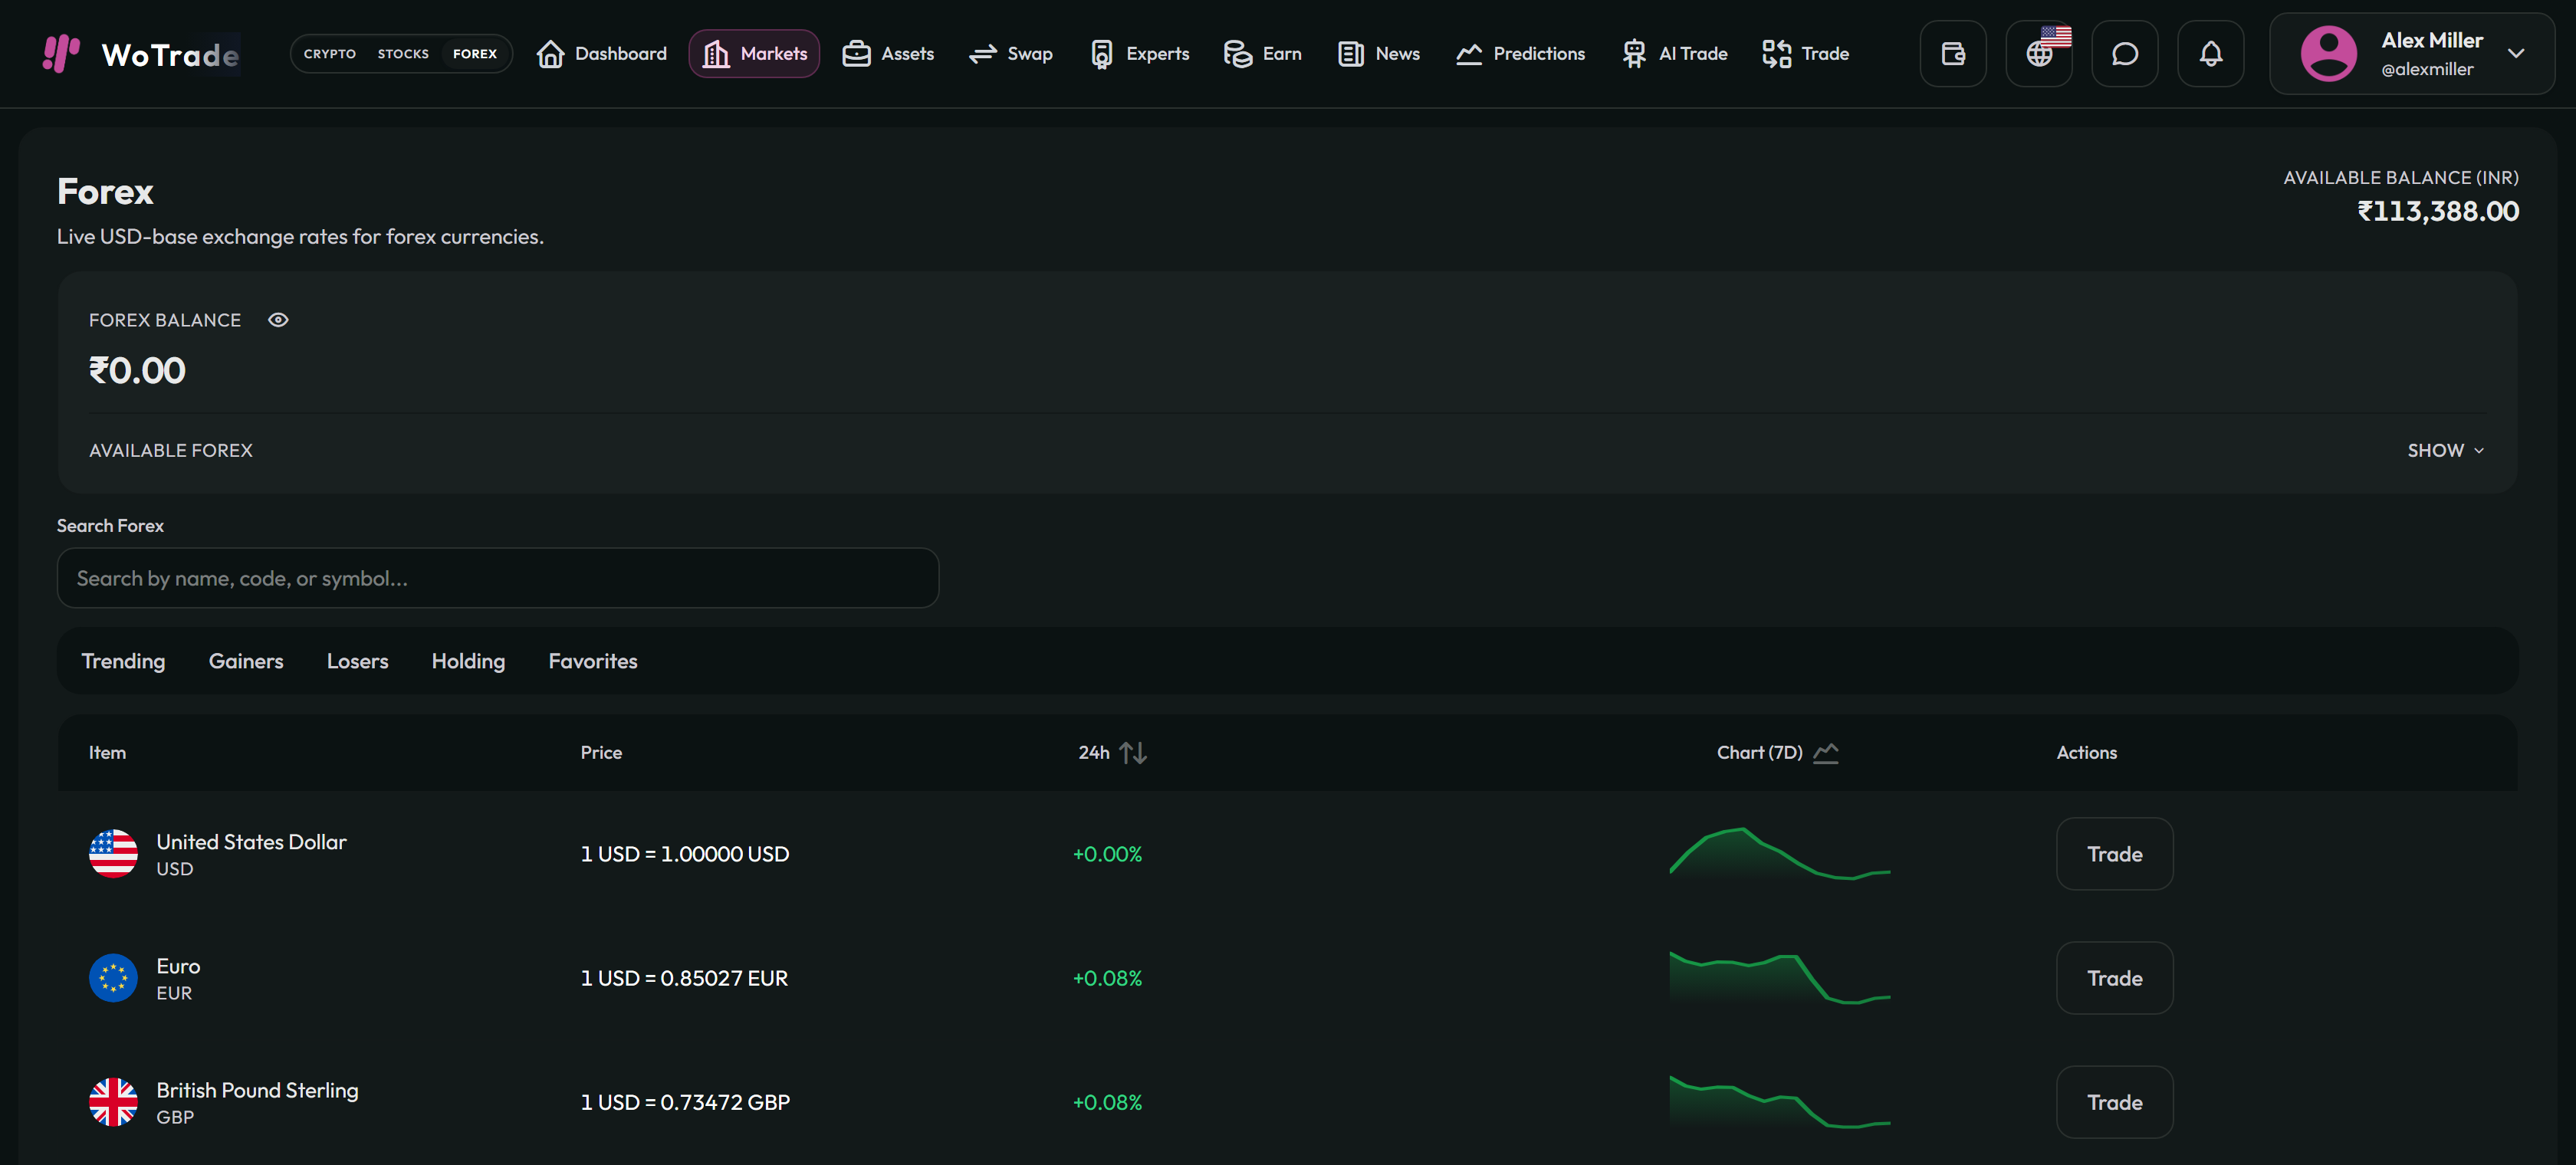Open the chat bubble icon
Image resolution: width=2576 pixels, height=1165 pixels.
point(2124,54)
